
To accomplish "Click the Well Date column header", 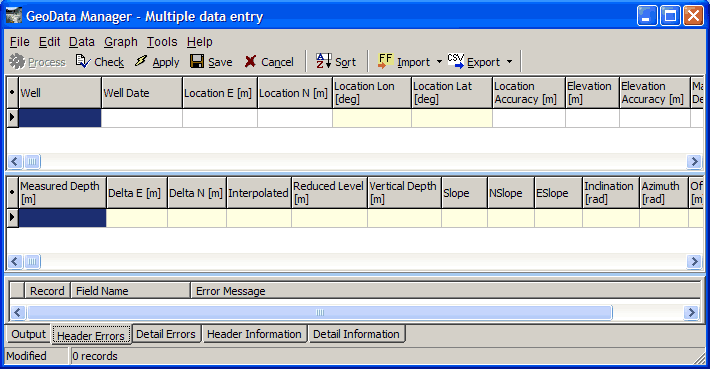I will click(x=142, y=93).
